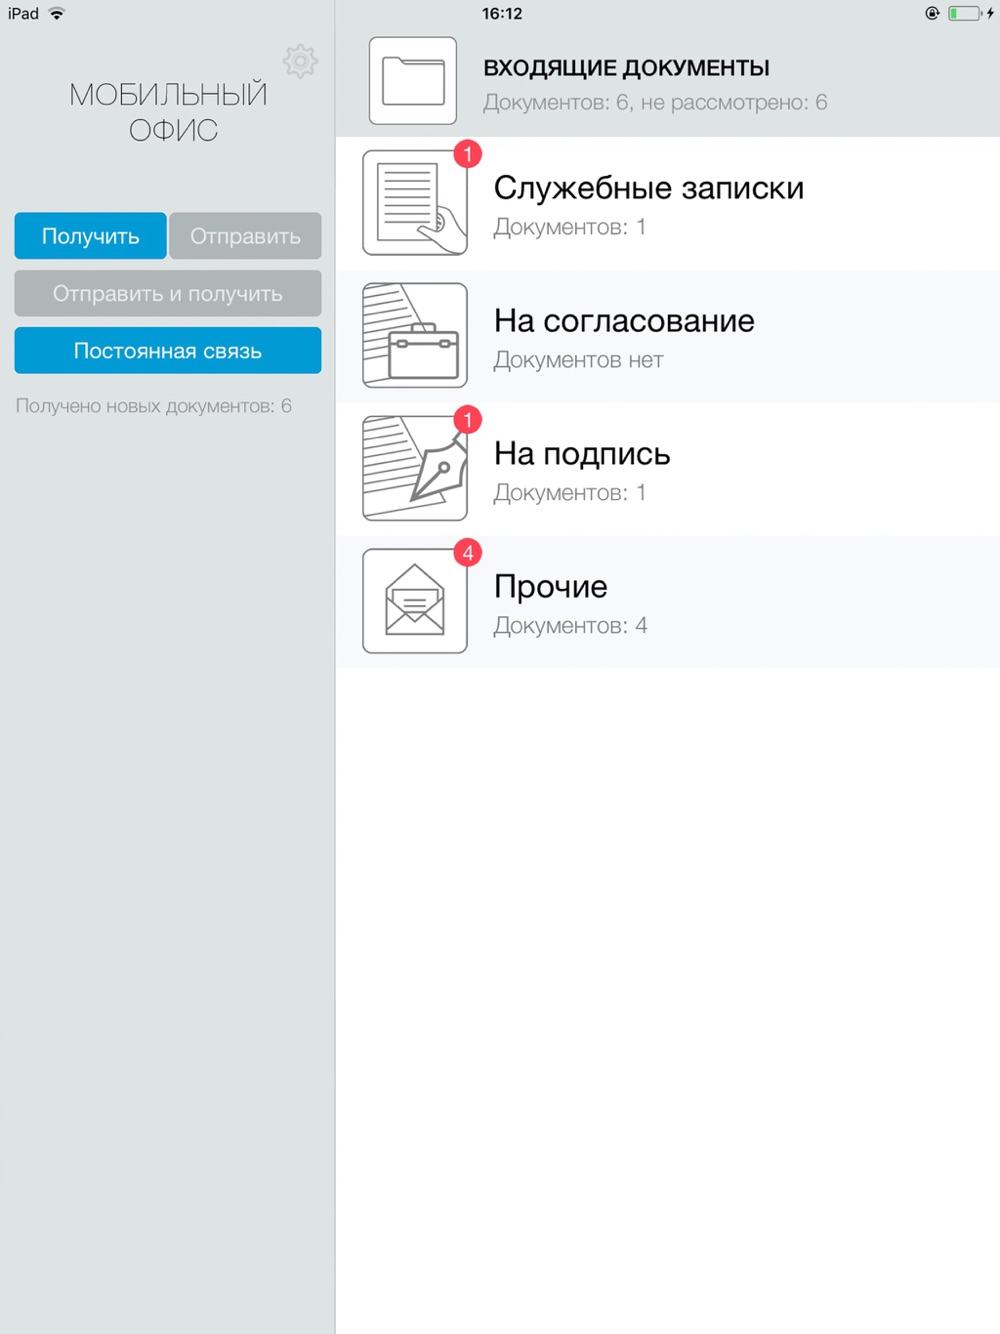Image resolution: width=1000 pixels, height=1334 pixels.
Task: Open the Служебные записки category
Action: (x=668, y=203)
